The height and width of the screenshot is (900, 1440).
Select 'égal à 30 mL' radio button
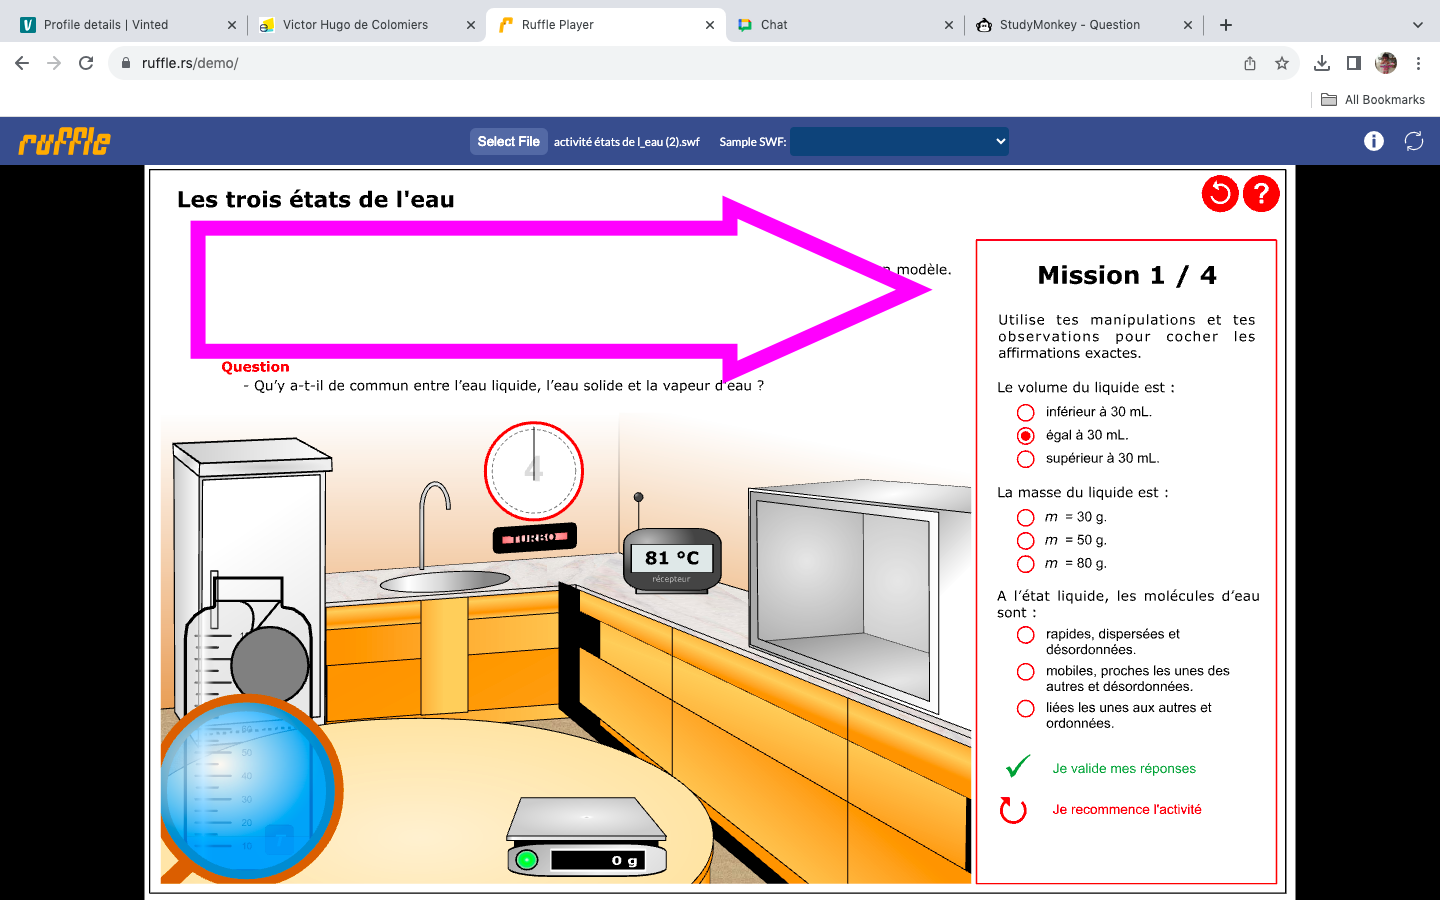point(1025,436)
